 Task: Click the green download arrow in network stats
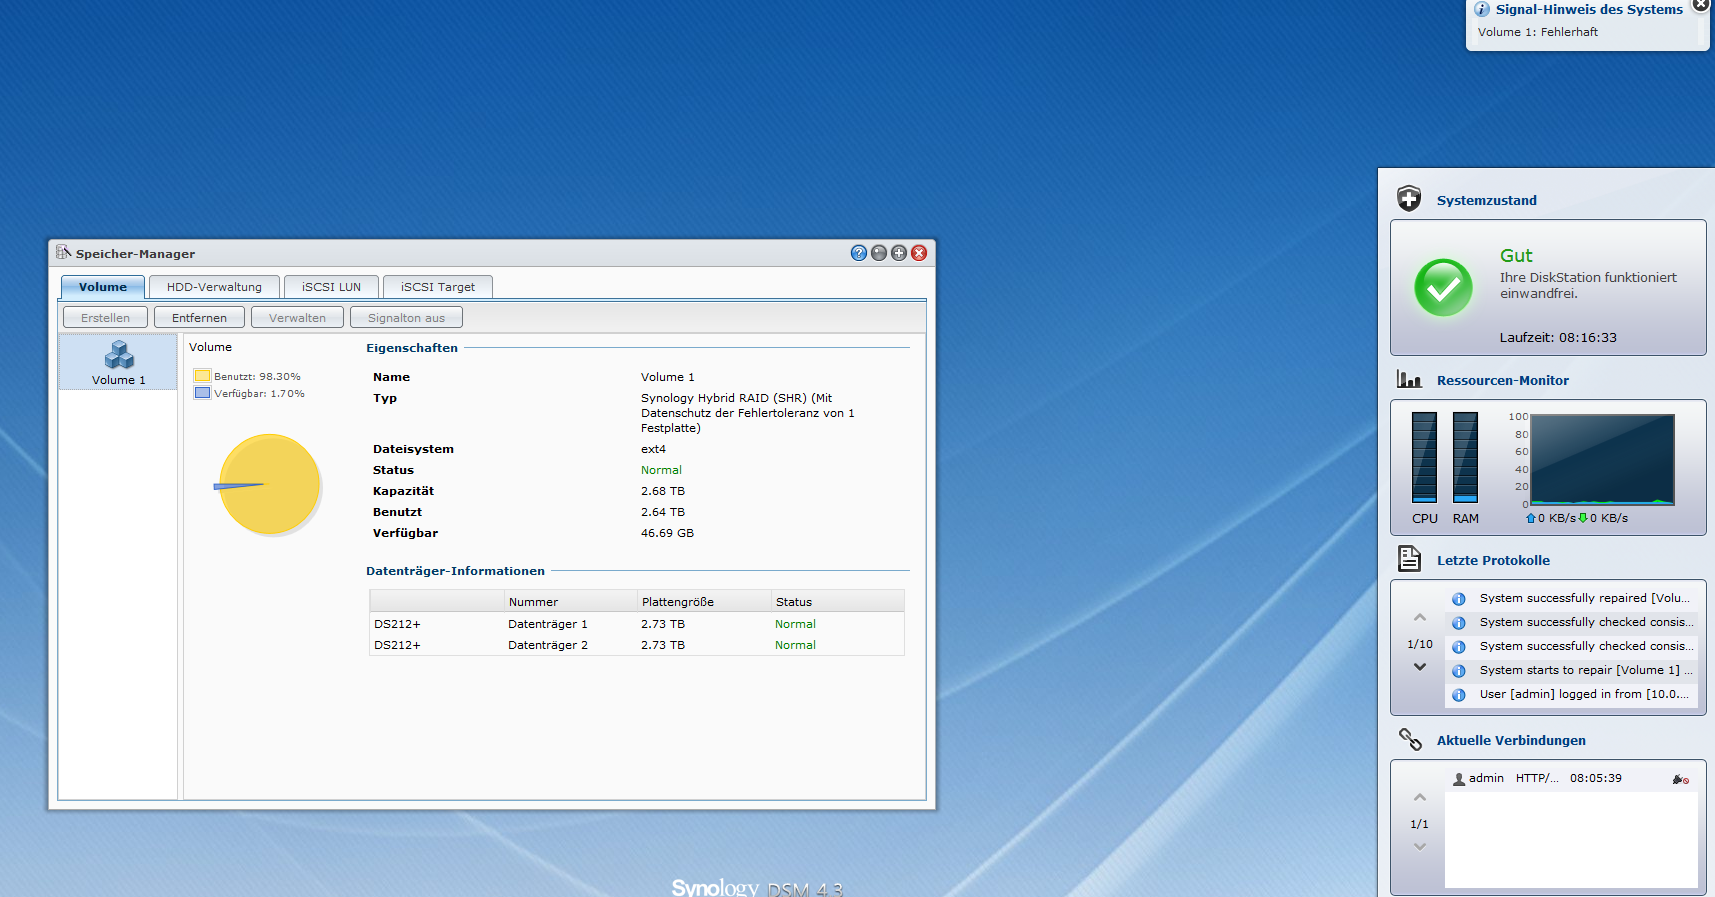(x=1583, y=518)
